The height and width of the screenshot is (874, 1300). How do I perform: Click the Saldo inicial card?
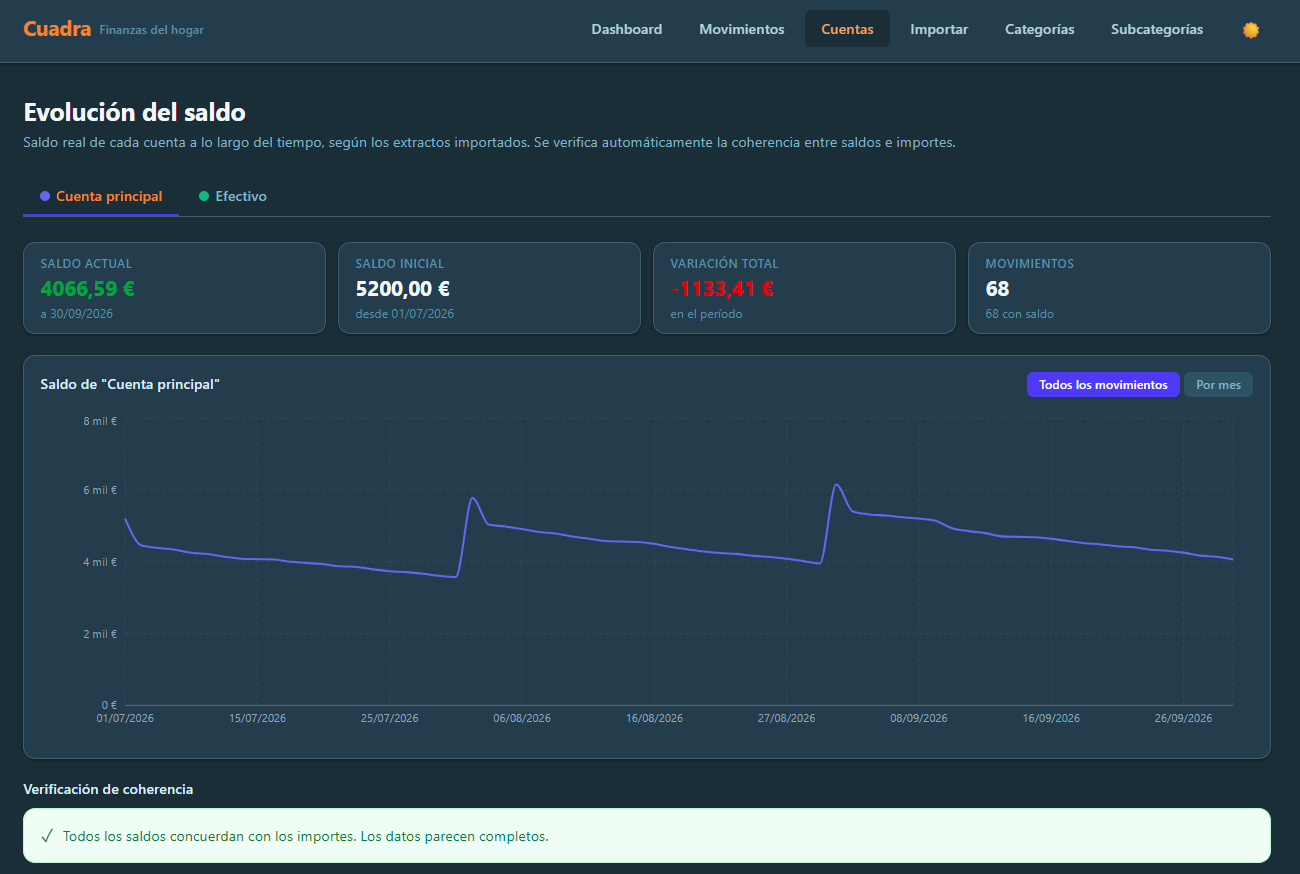(x=489, y=288)
